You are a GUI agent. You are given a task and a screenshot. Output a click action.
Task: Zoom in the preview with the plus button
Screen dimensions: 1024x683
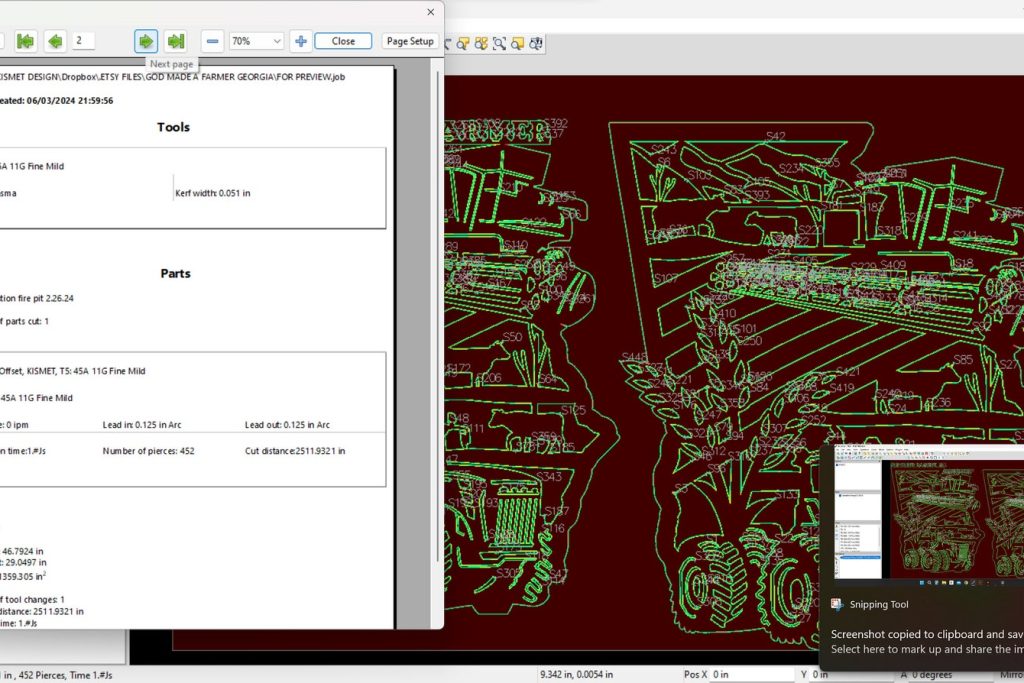[300, 41]
